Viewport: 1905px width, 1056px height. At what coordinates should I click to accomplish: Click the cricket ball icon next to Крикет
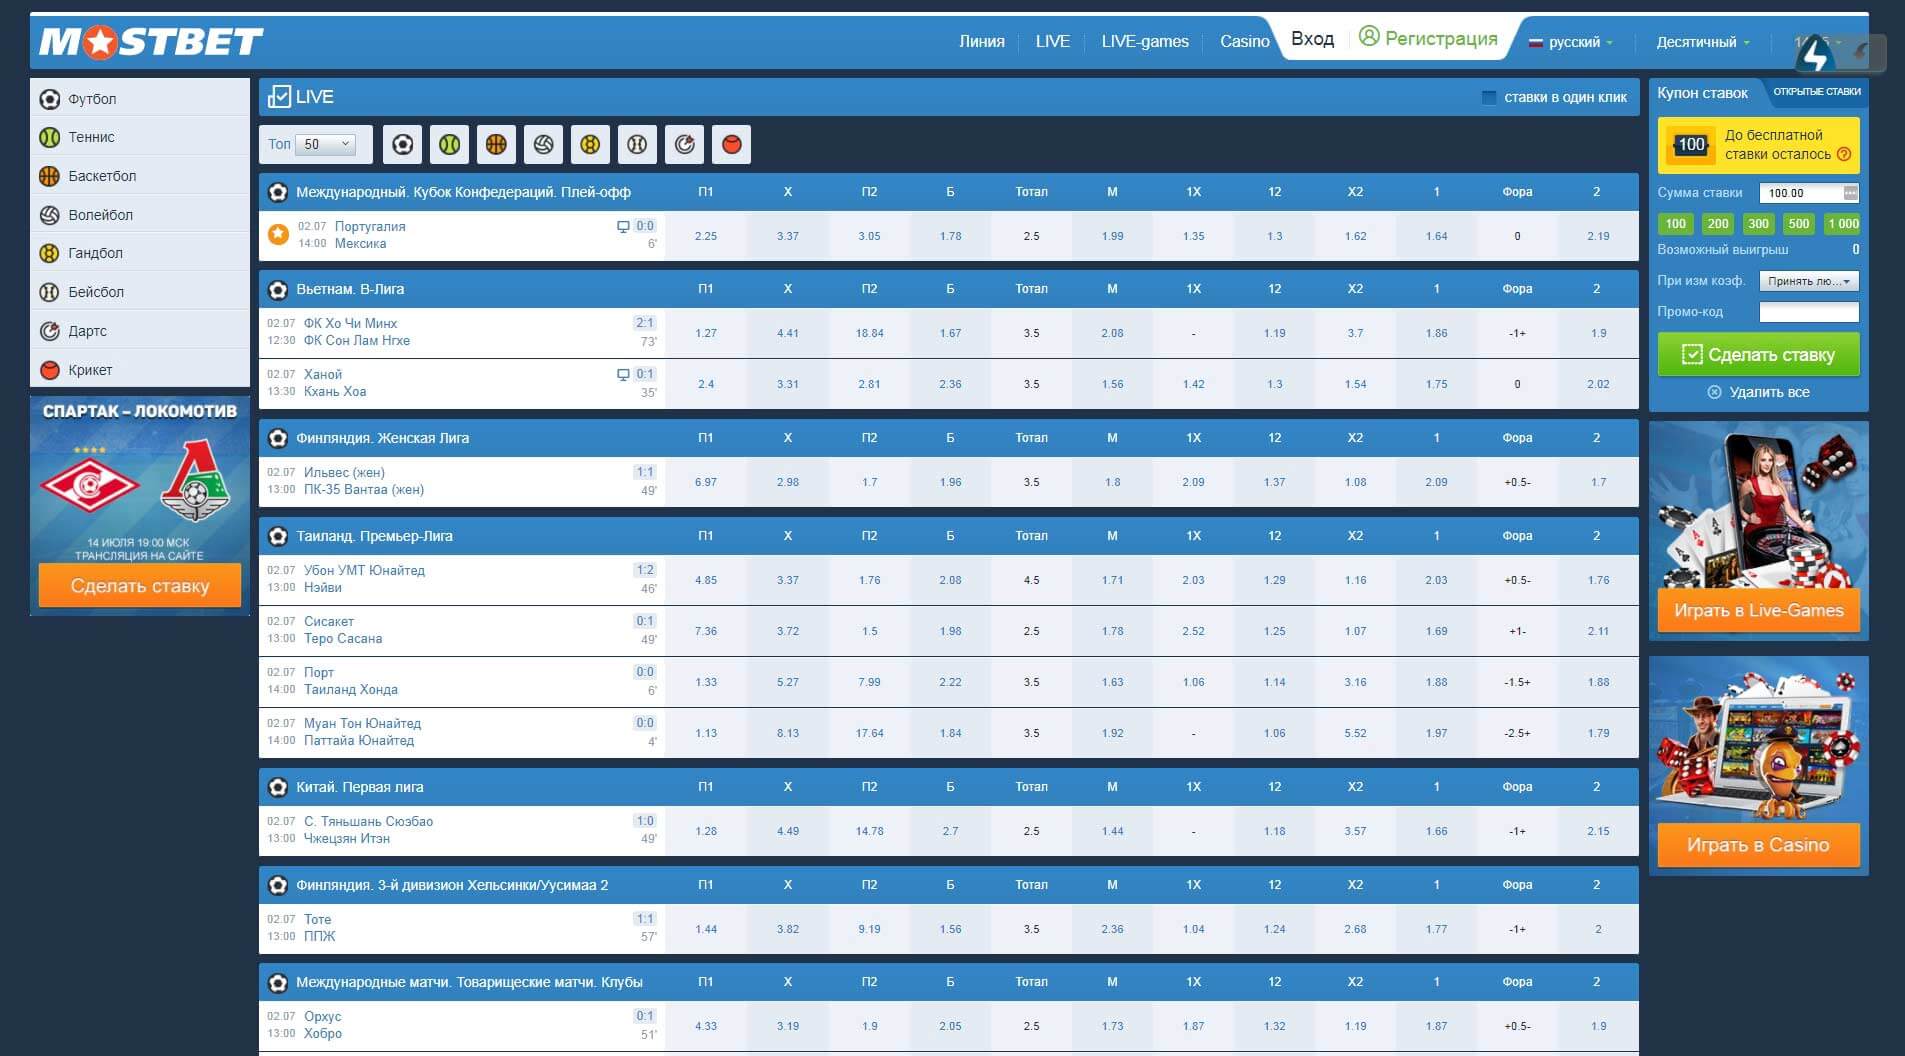click(49, 370)
